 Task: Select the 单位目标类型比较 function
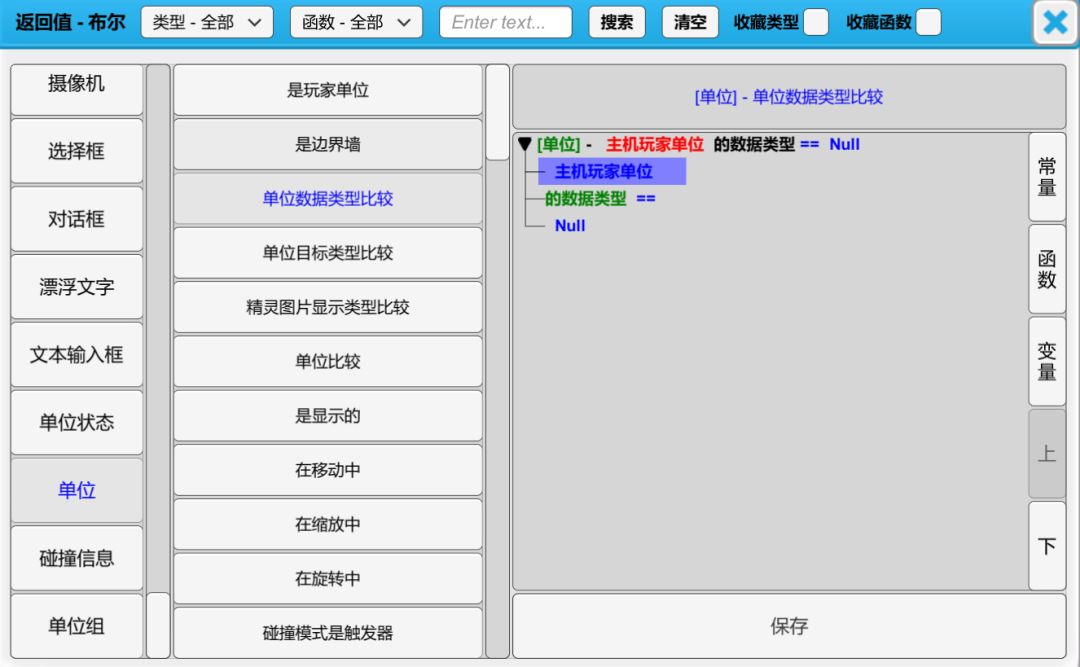tap(328, 253)
